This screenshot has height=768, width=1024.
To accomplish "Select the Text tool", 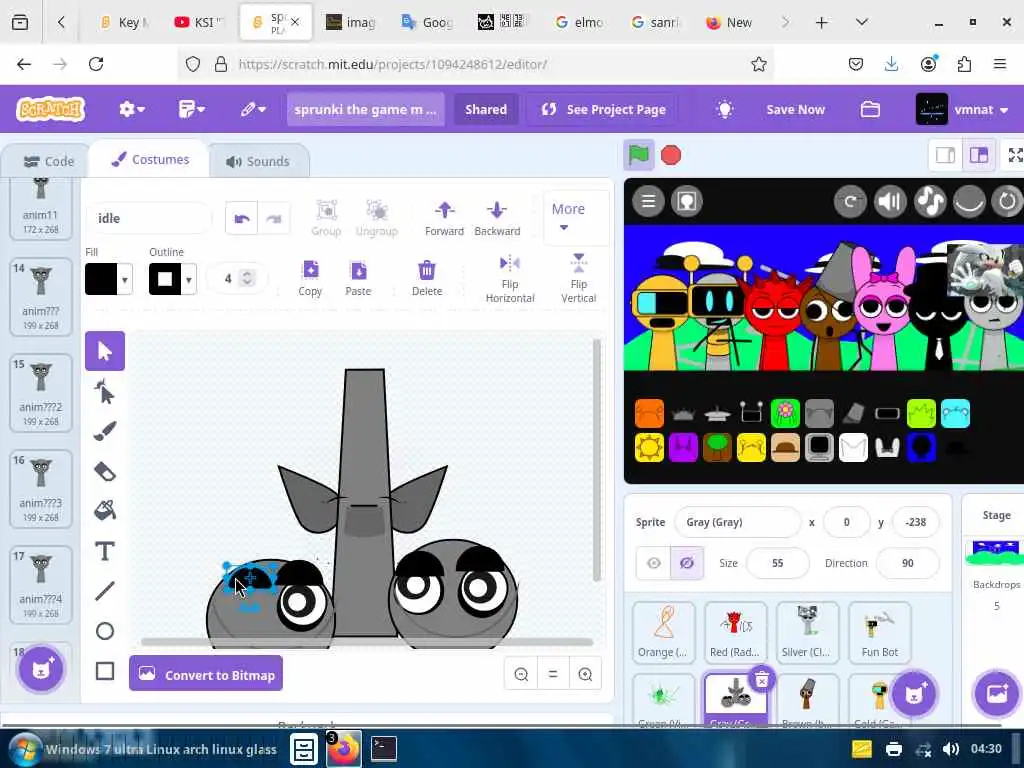I will (x=104, y=551).
